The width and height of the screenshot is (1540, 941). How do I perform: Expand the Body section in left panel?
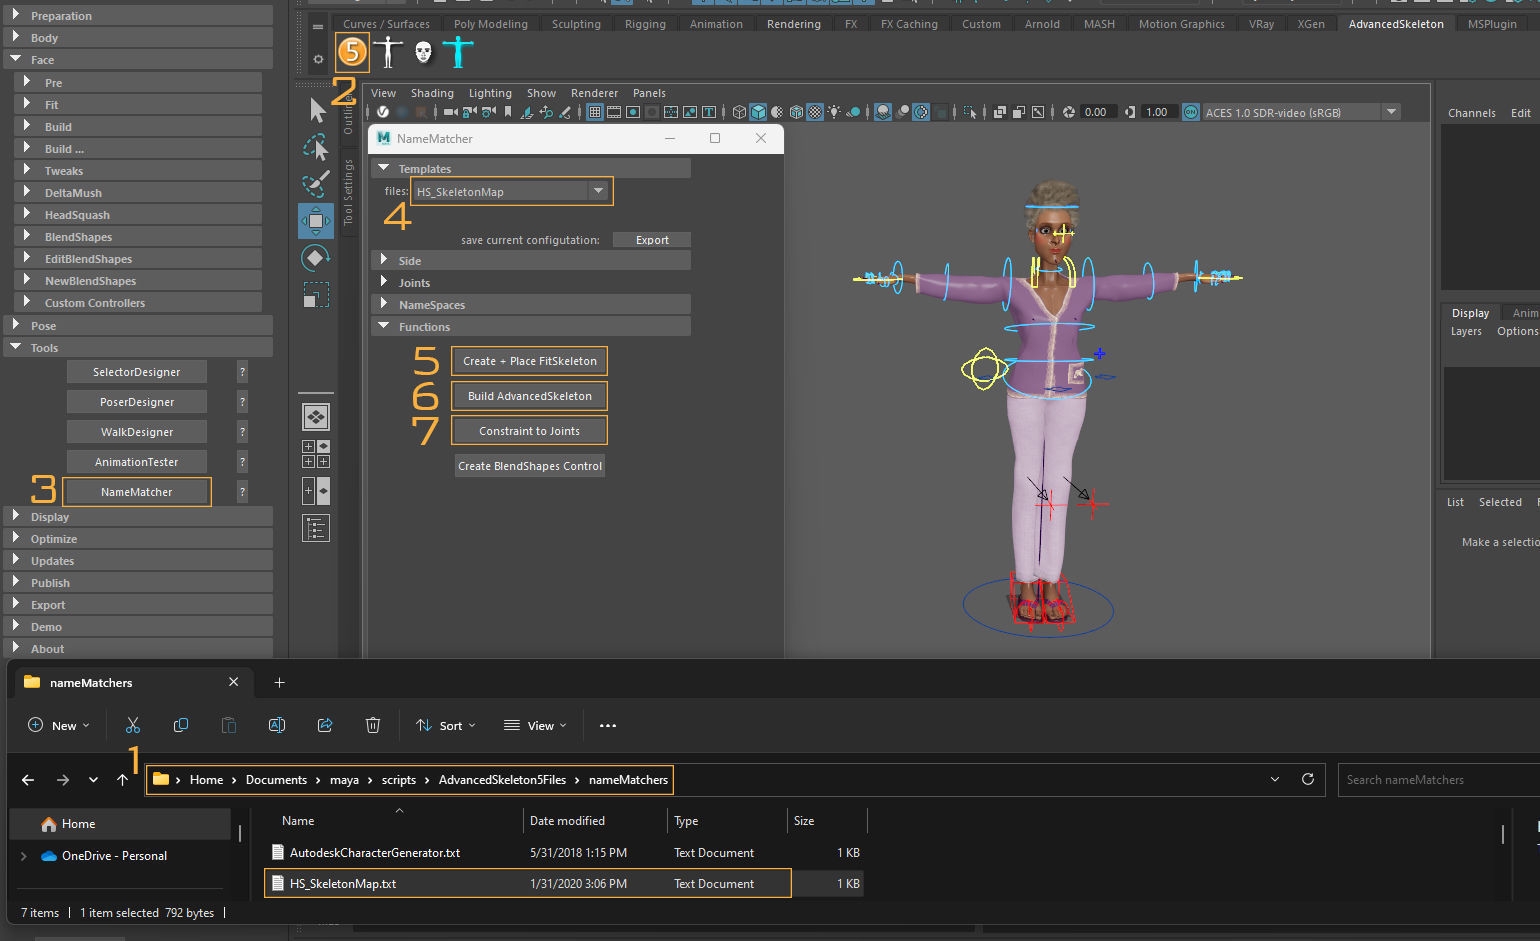tap(44, 38)
